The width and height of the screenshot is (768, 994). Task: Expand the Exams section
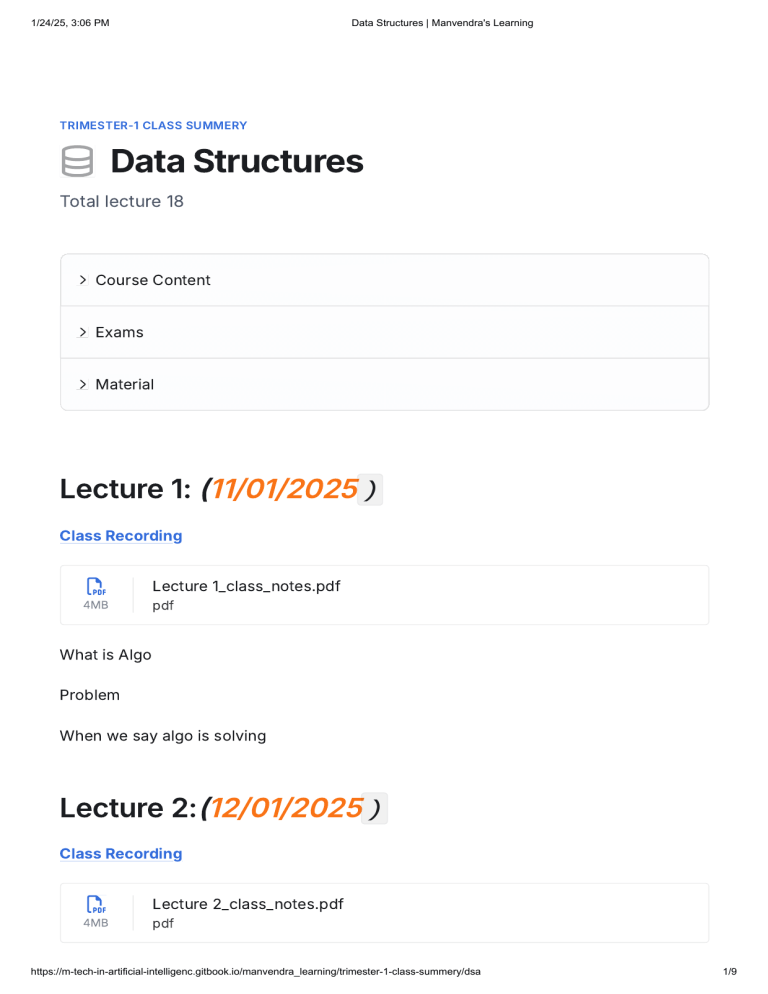(120, 332)
